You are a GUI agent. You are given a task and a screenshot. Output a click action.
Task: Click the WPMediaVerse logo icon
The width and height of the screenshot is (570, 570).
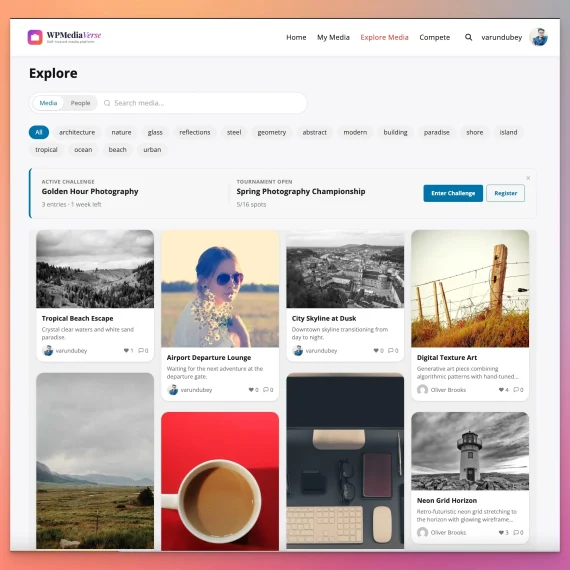pos(35,37)
